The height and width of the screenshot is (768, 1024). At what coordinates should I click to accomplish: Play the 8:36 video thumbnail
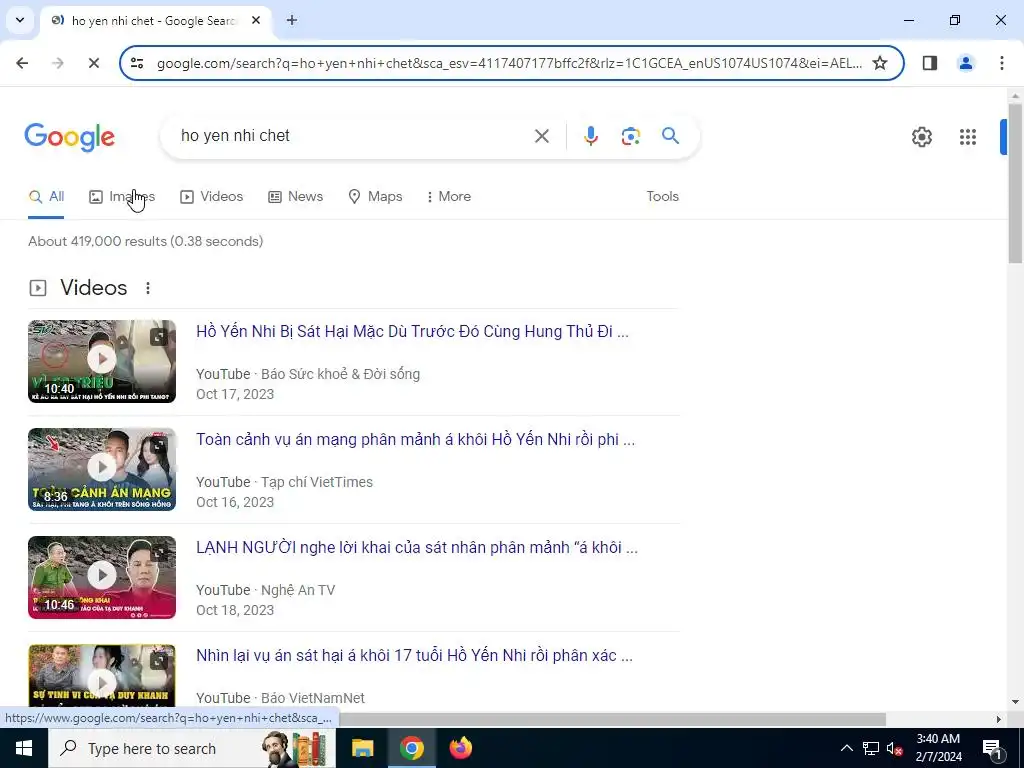click(x=102, y=469)
